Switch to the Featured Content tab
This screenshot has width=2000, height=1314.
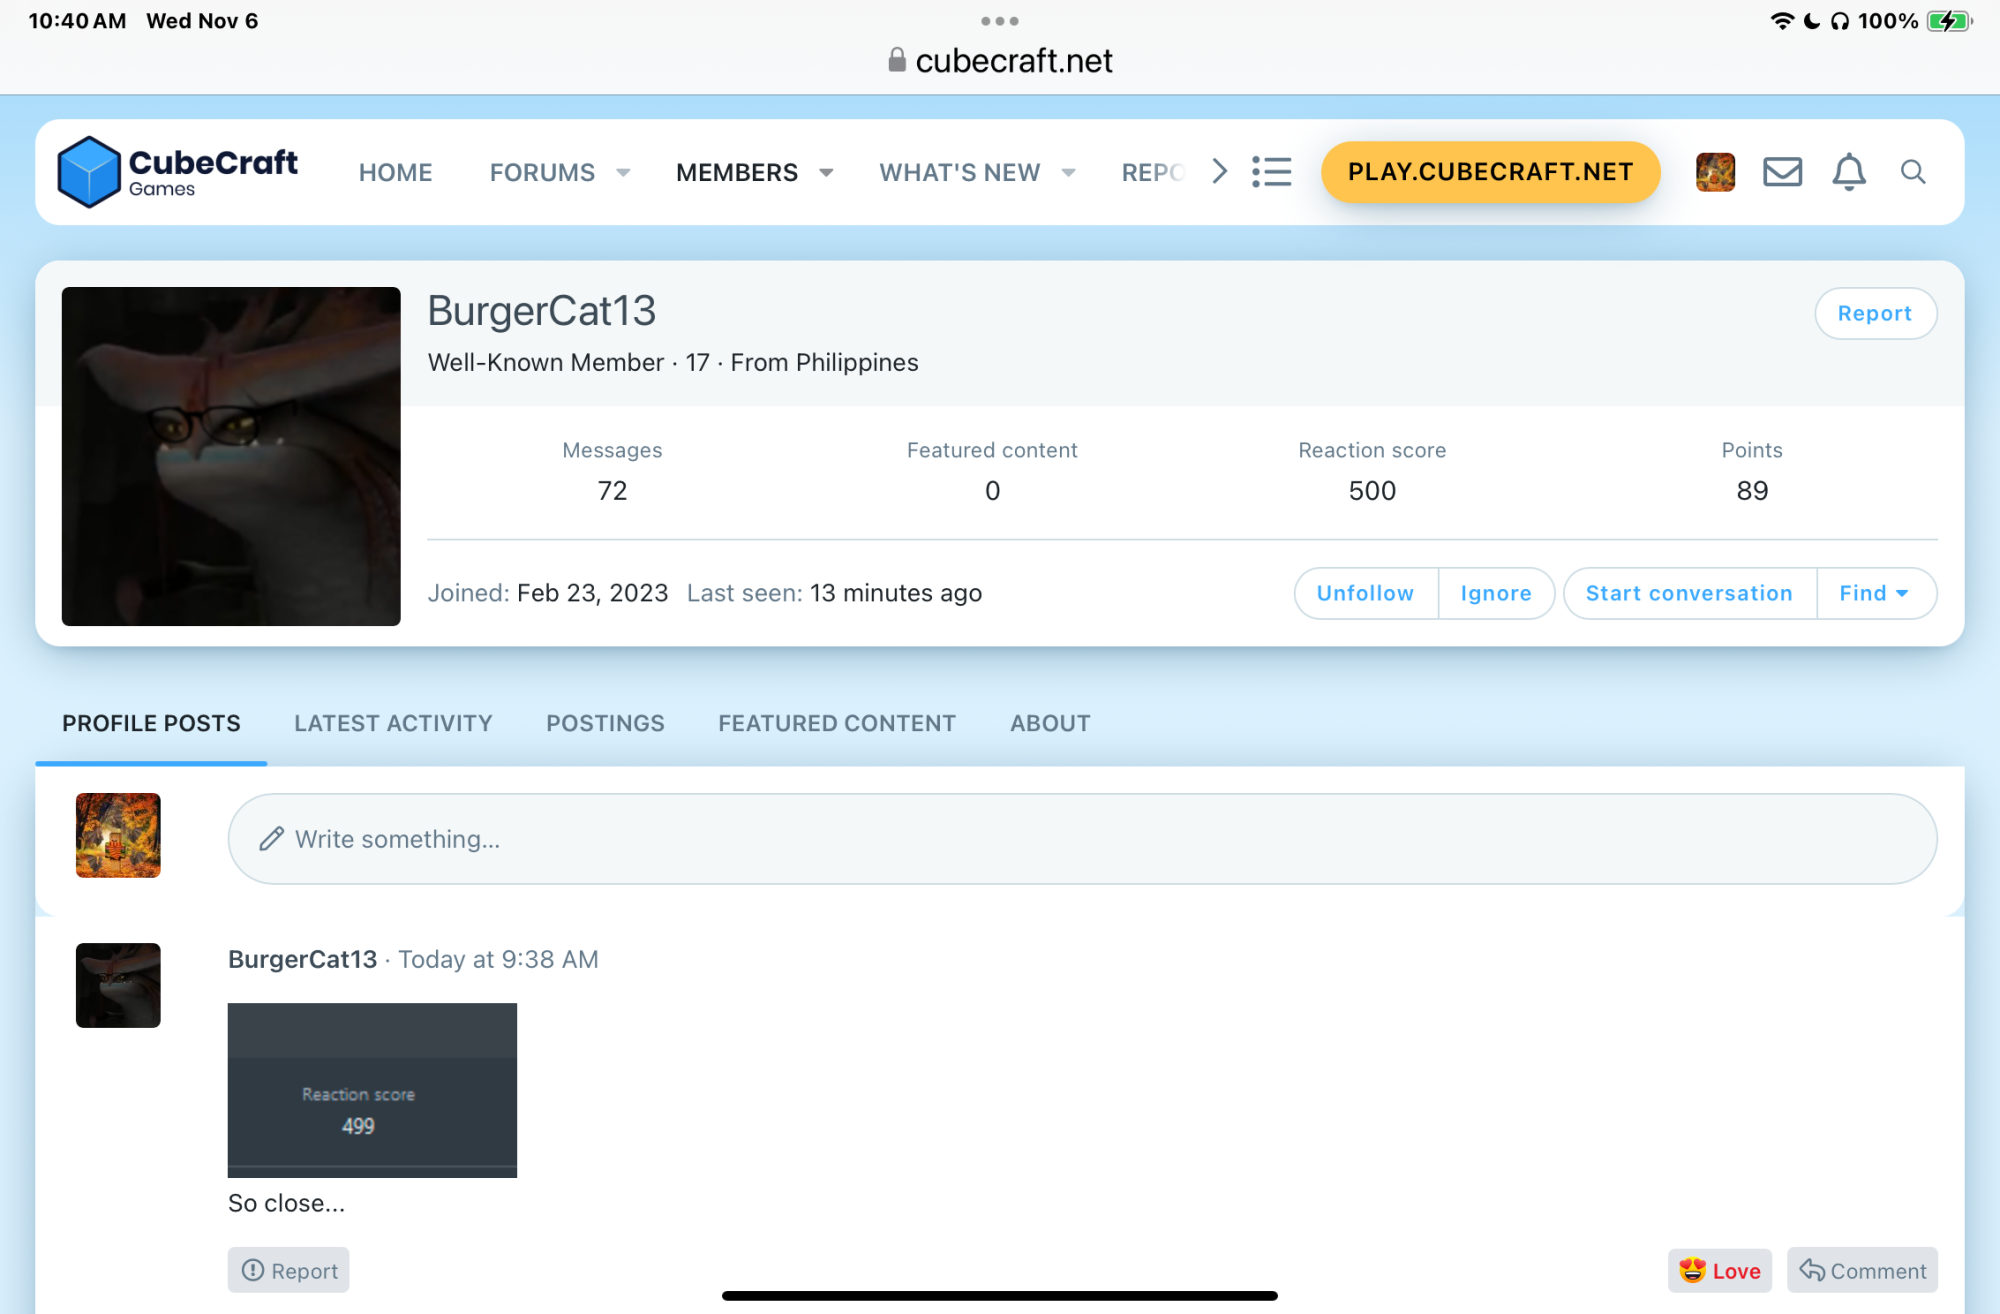pos(837,723)
